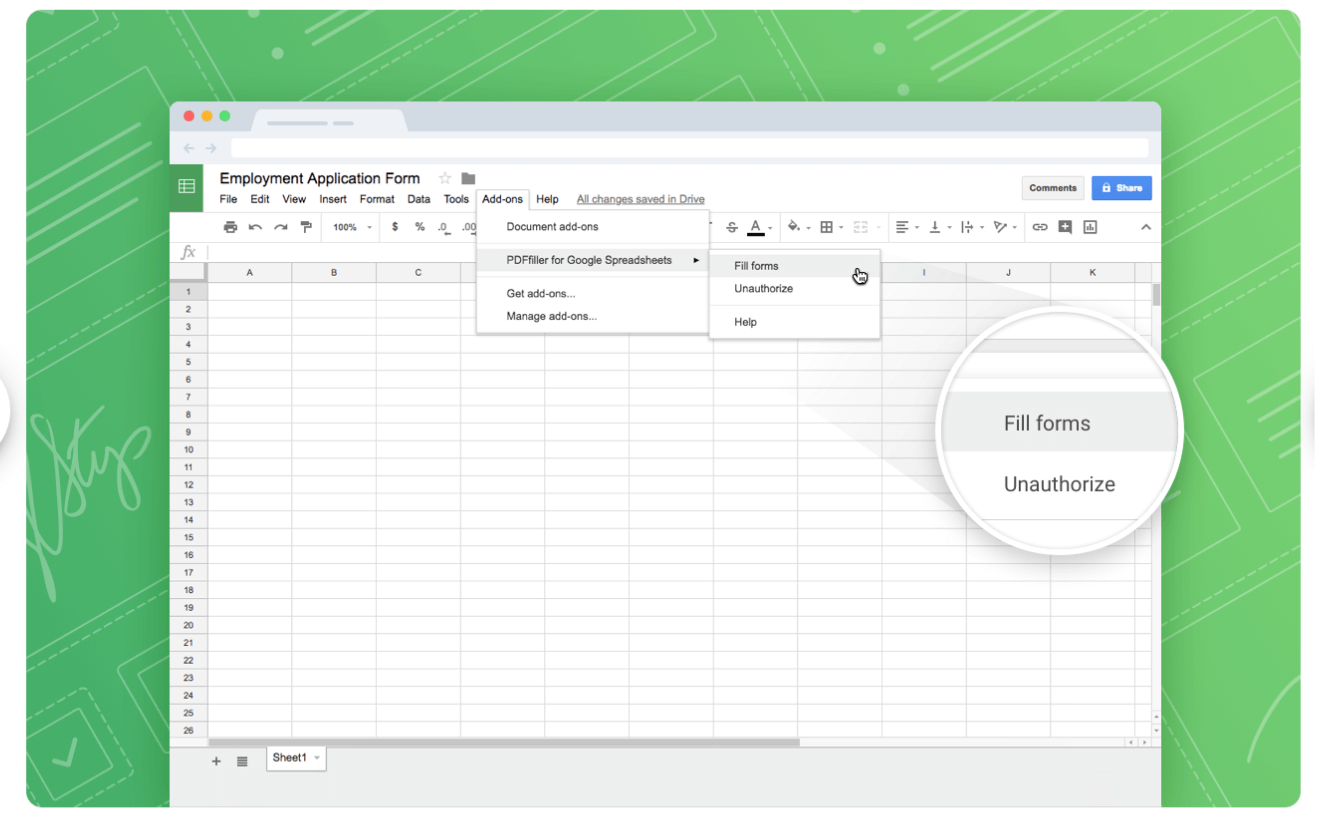
Task: Toggle strikethrough formatting
Action: coord(732,227)
